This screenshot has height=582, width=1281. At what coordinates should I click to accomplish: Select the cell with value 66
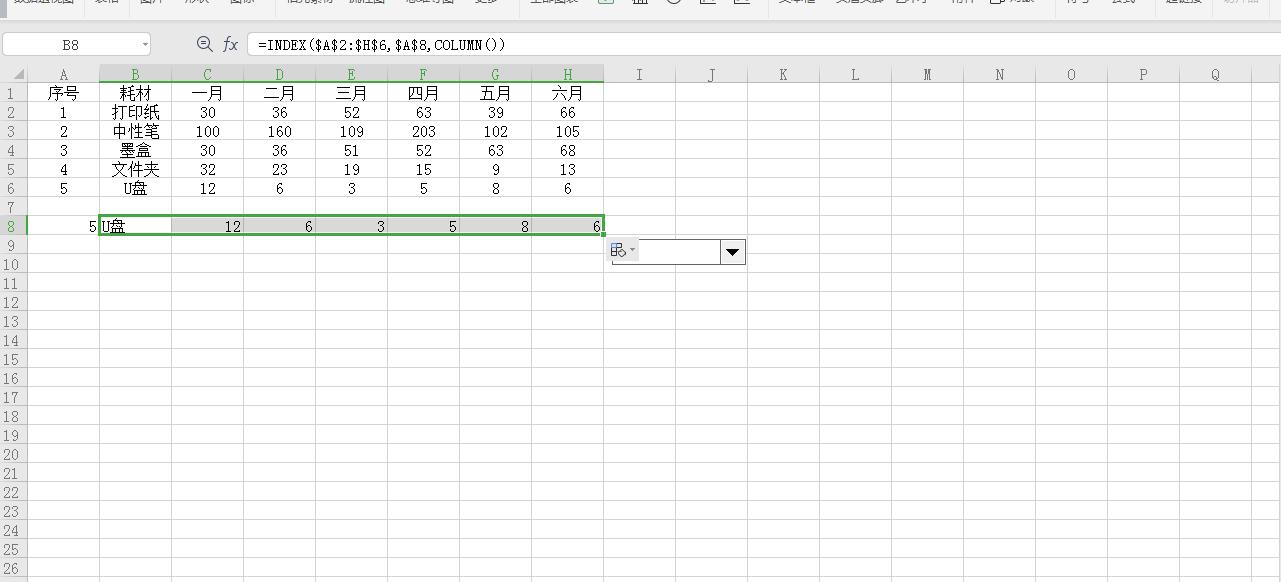pyautogui.click(x=568, y=112)
